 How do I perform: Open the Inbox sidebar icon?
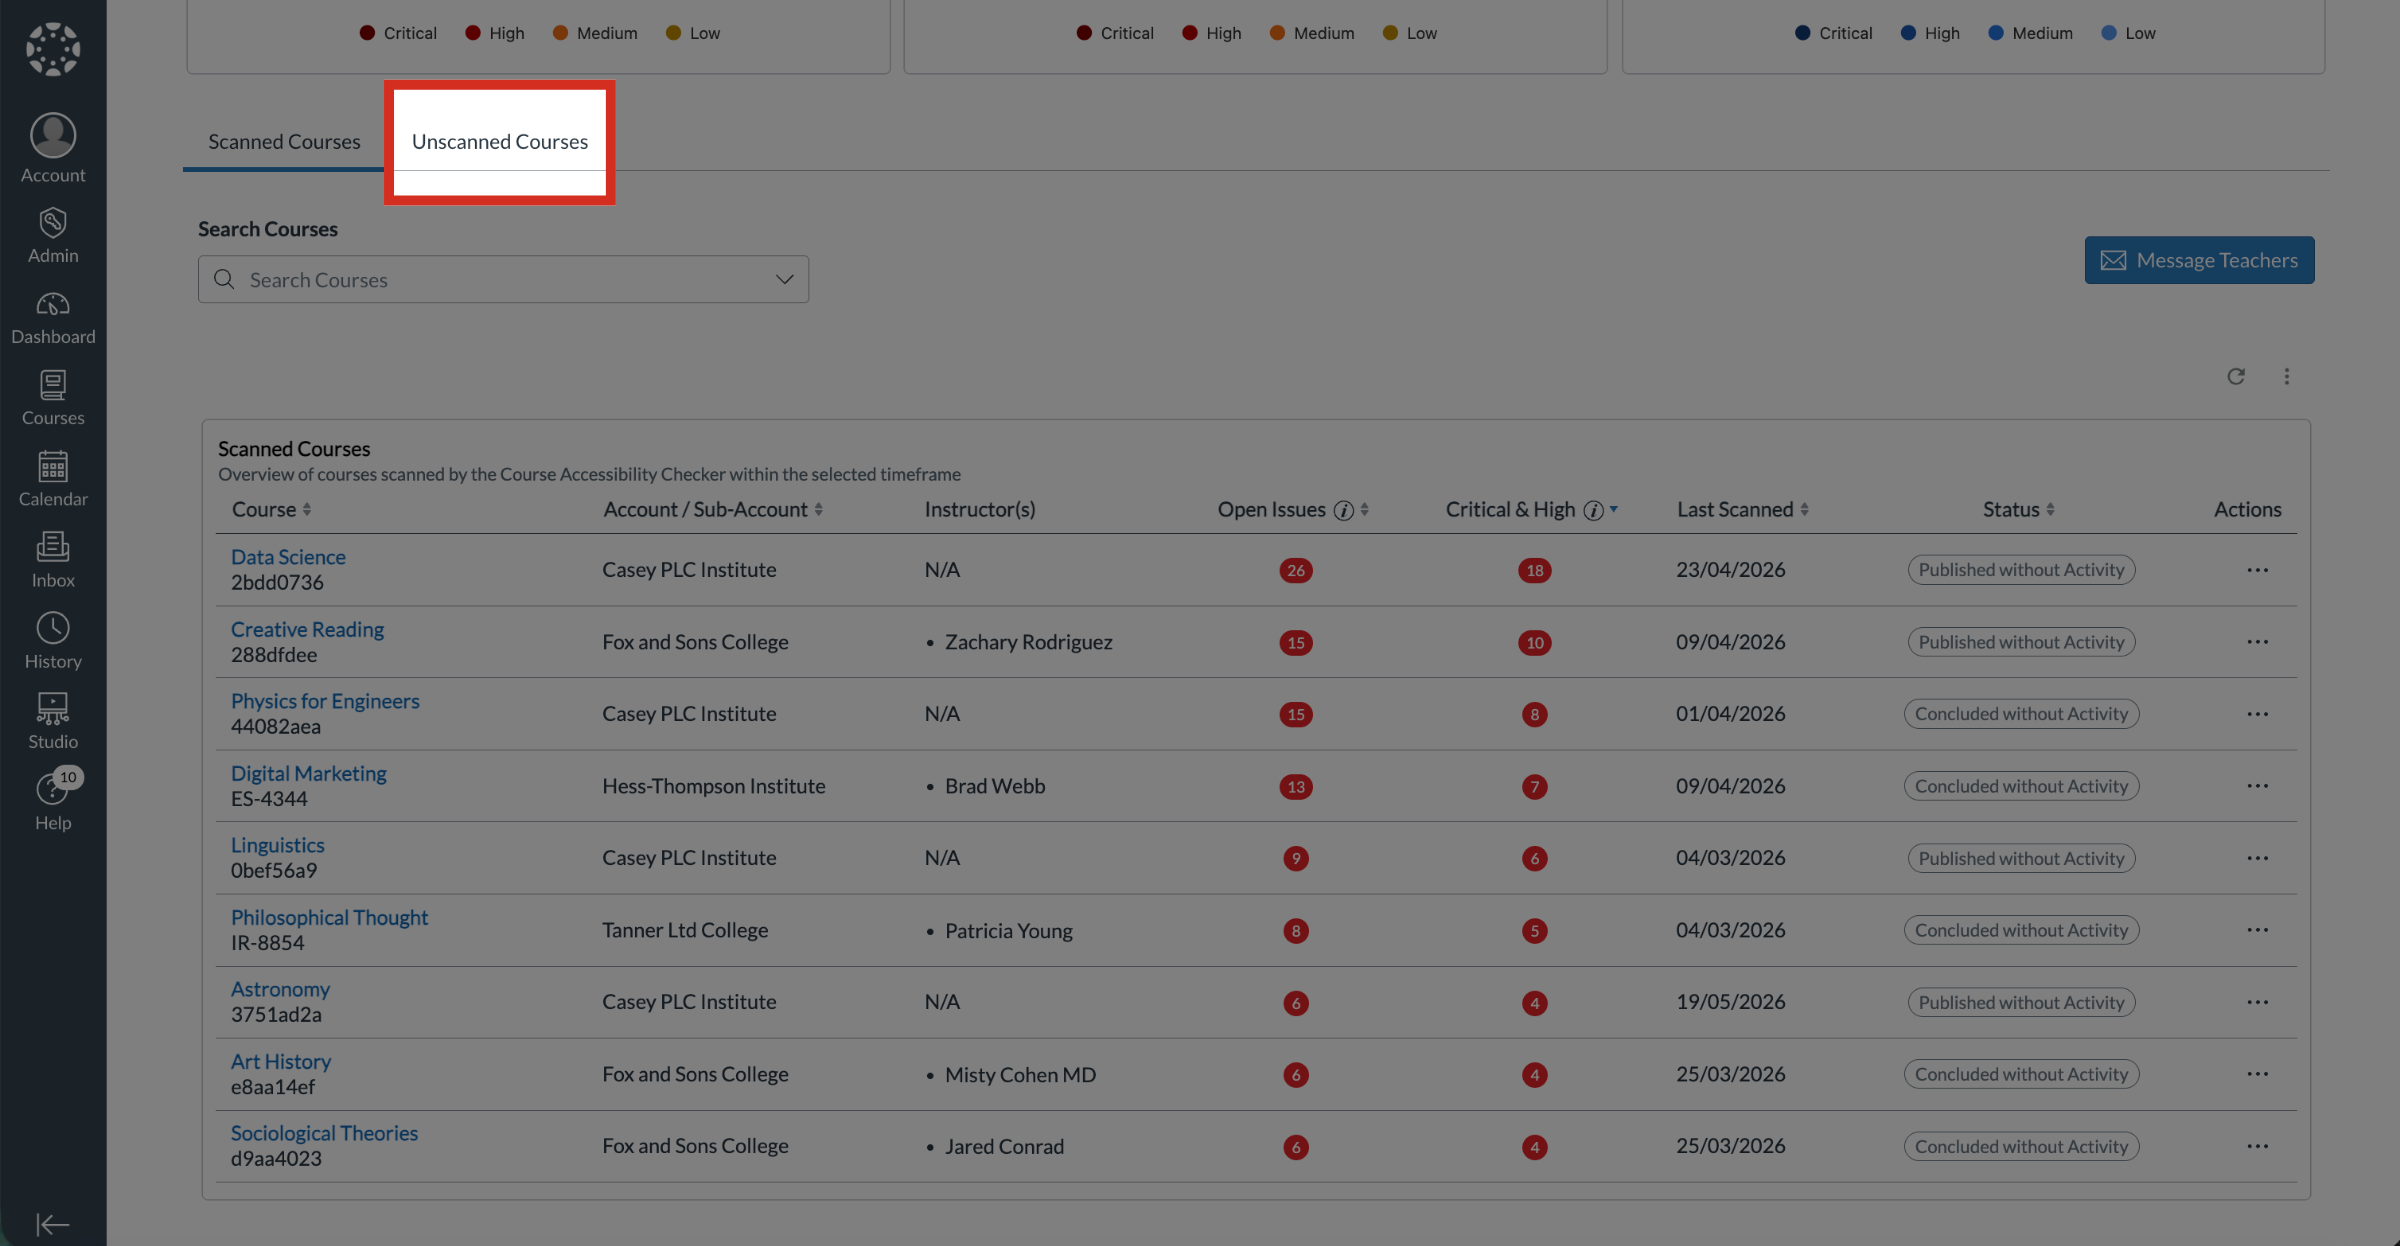53,547
